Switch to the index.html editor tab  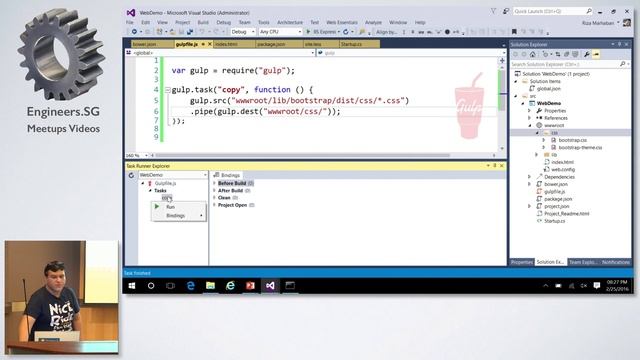[233, 44]
